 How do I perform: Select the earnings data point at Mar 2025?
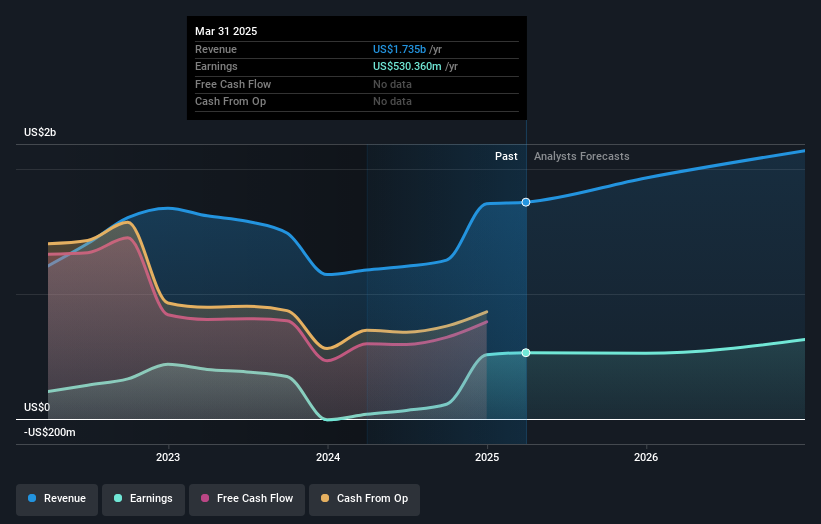[526, 353]
